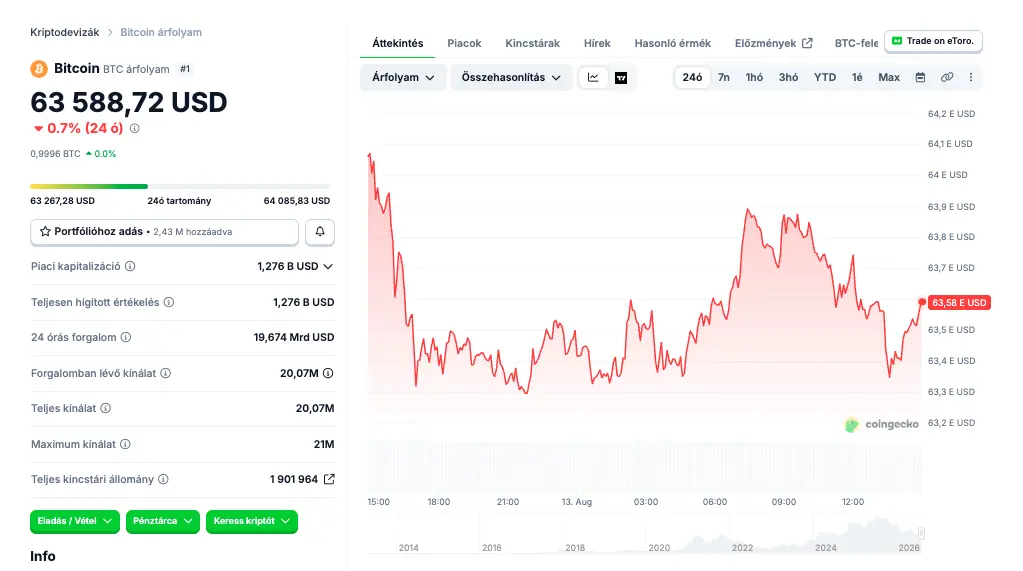The width and height of the screenshot is (1023, 571).
Task: Open the Összehasonlítás dropdown
Action: [x=511, y=78]
